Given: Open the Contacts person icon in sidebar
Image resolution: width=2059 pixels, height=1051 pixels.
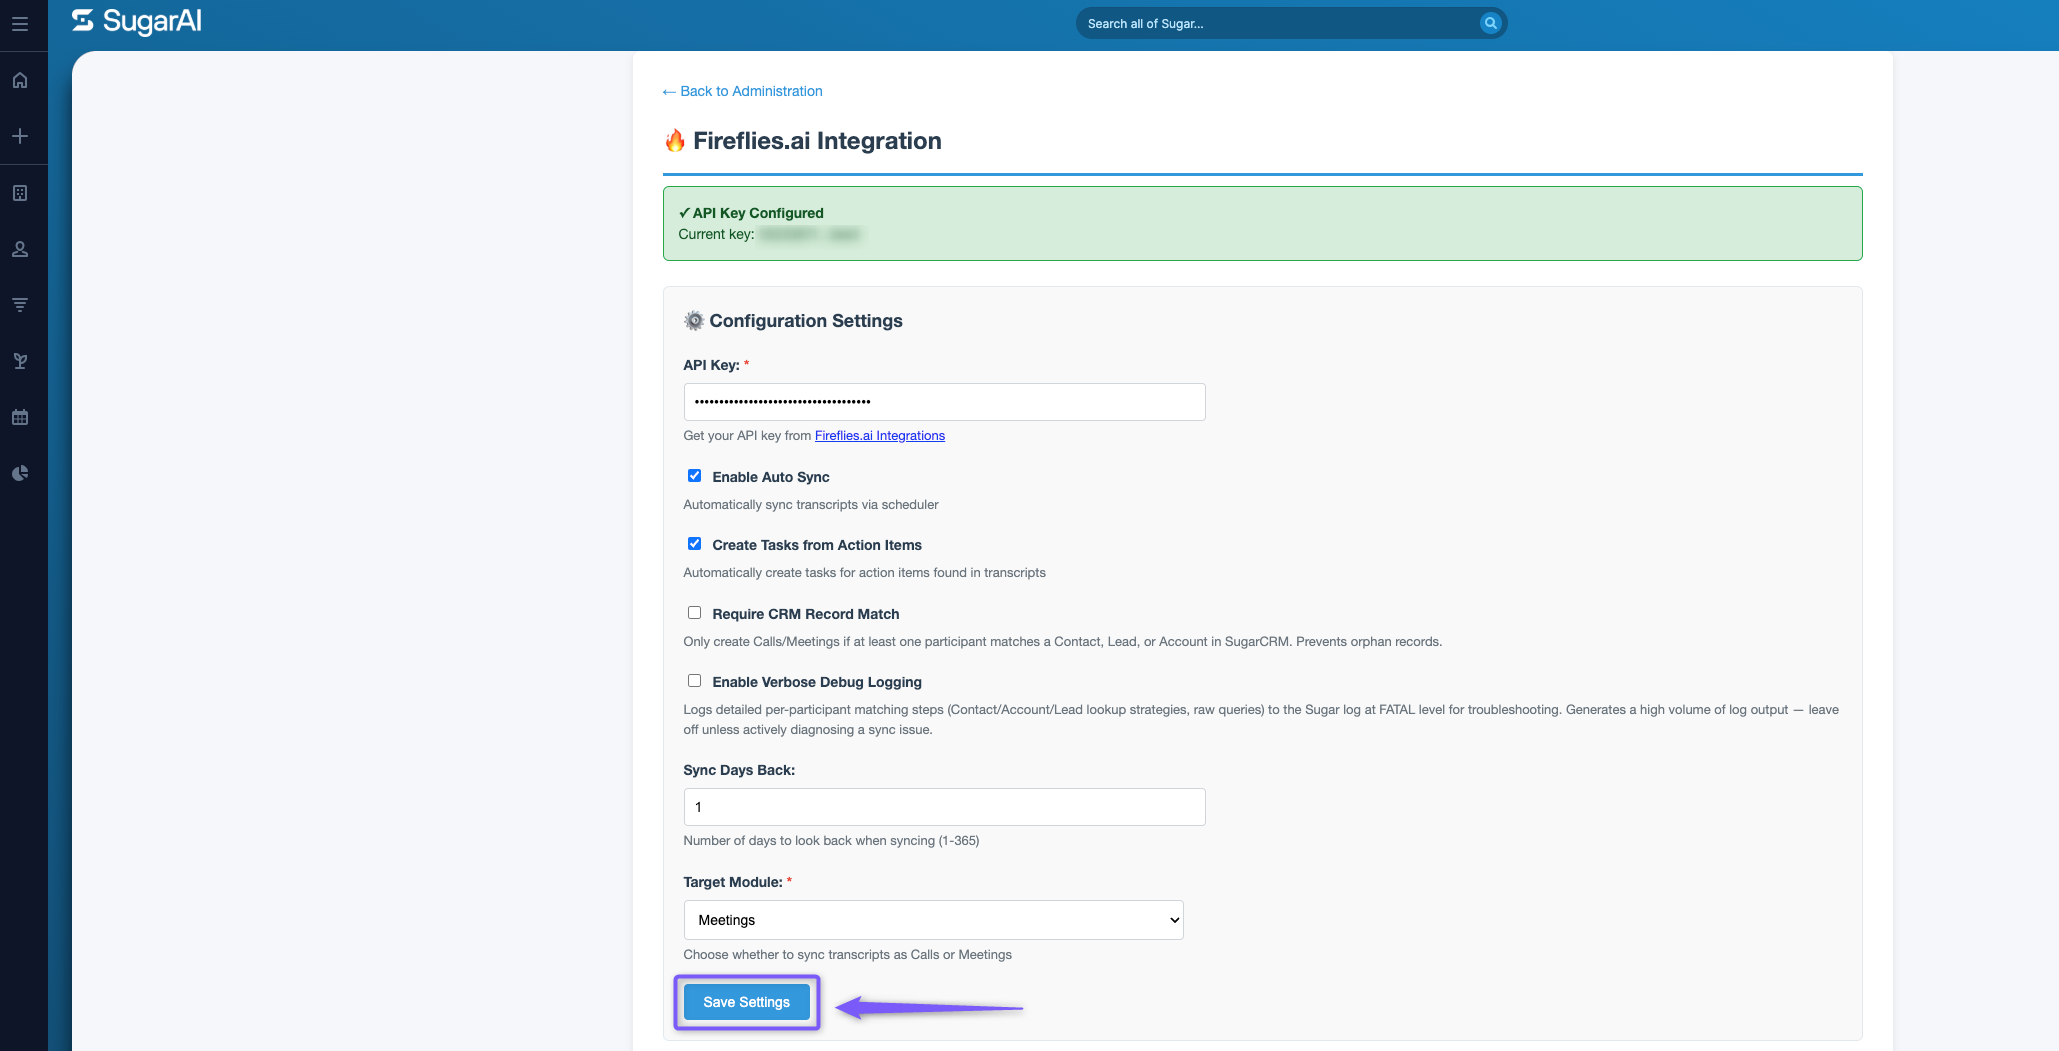Looking at the screenshot, I should pyautogui.click(x=20, y=249).
